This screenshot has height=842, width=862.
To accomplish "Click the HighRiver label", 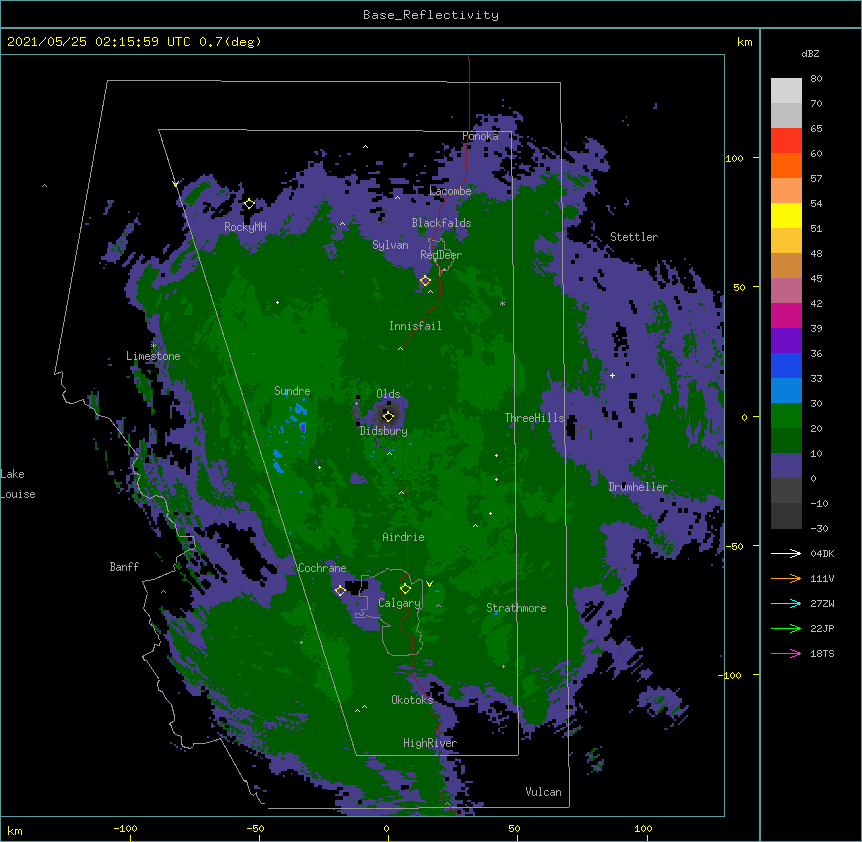I will [x=430, y=743].
